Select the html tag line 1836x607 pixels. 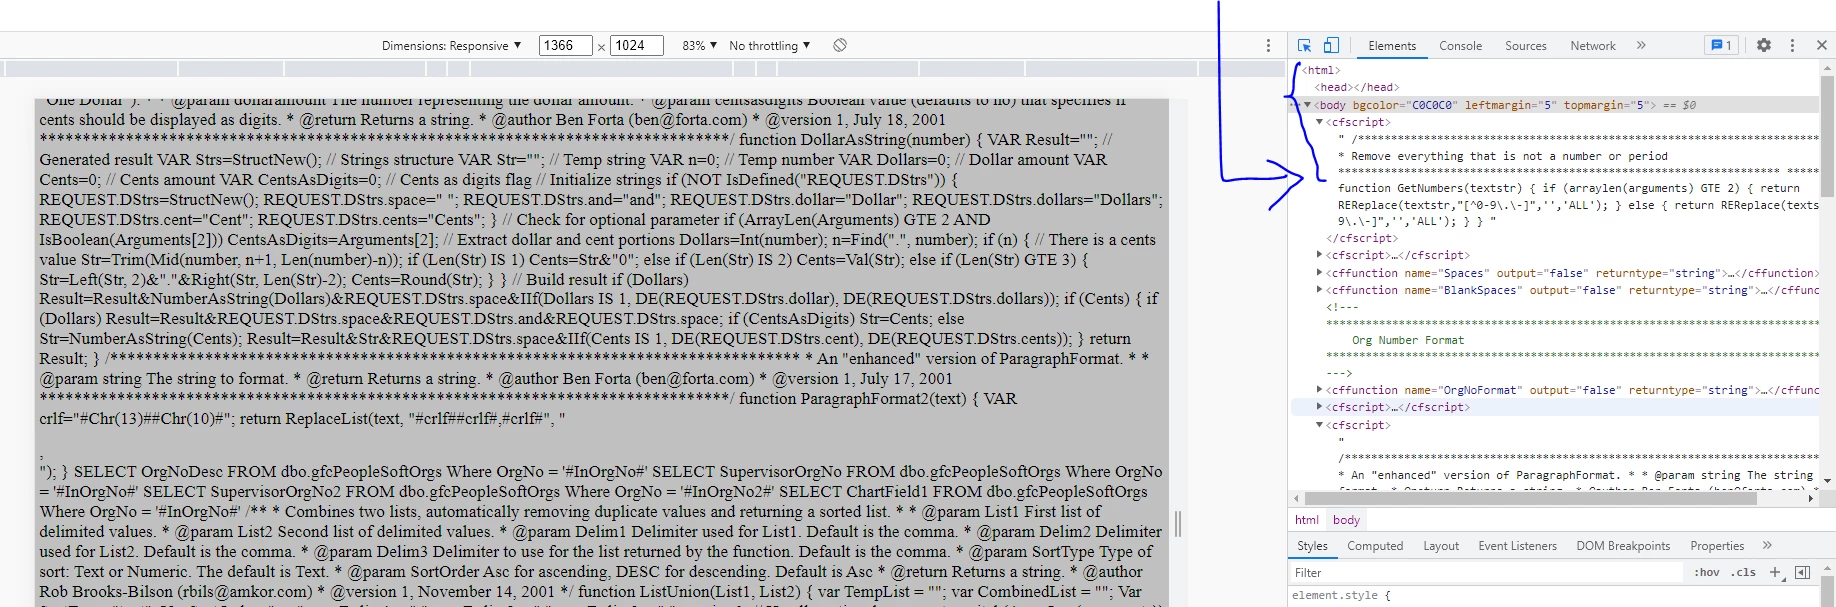tap(1320, 70)
